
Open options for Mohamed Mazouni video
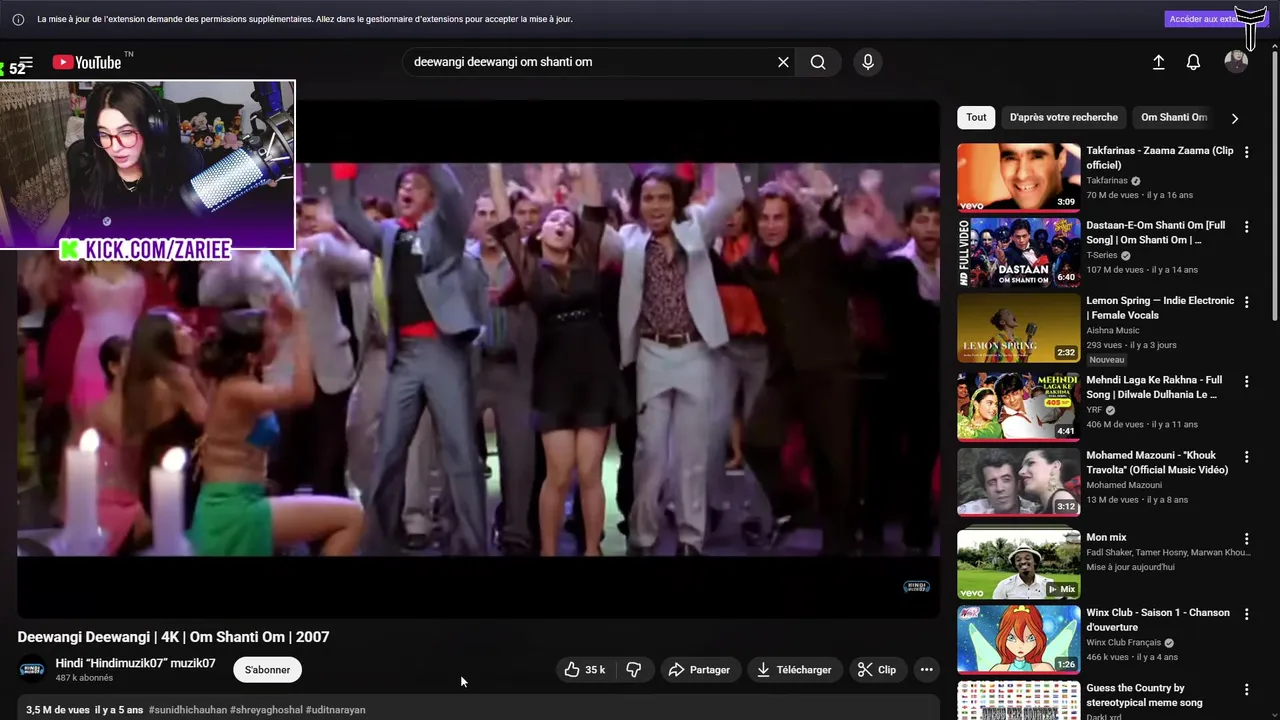[x=1246, y=457]
